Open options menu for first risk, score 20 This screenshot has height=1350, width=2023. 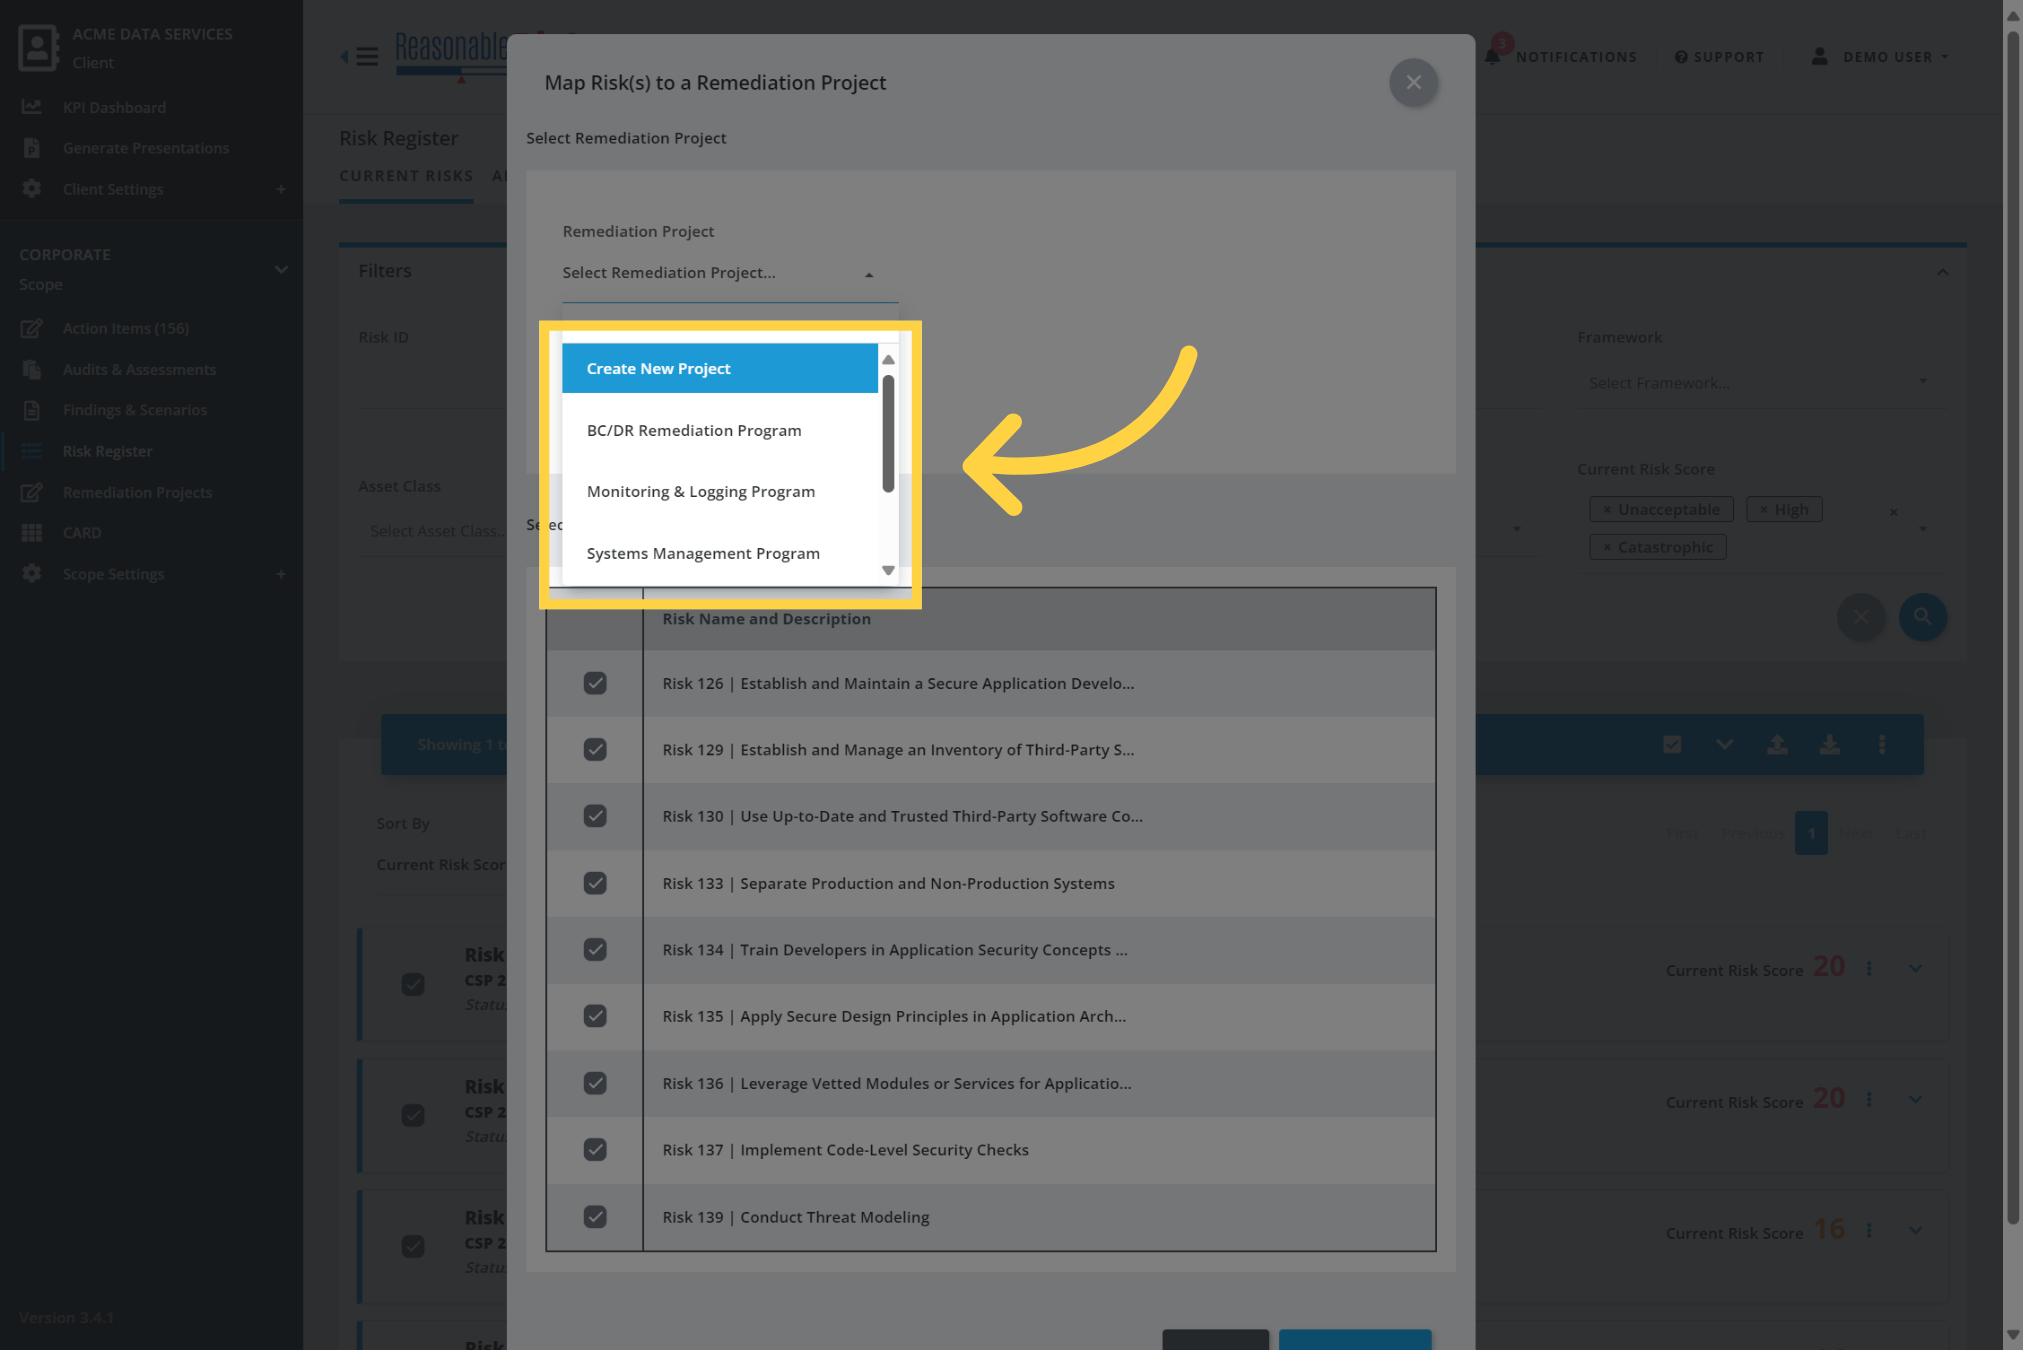click(1868, 968)
